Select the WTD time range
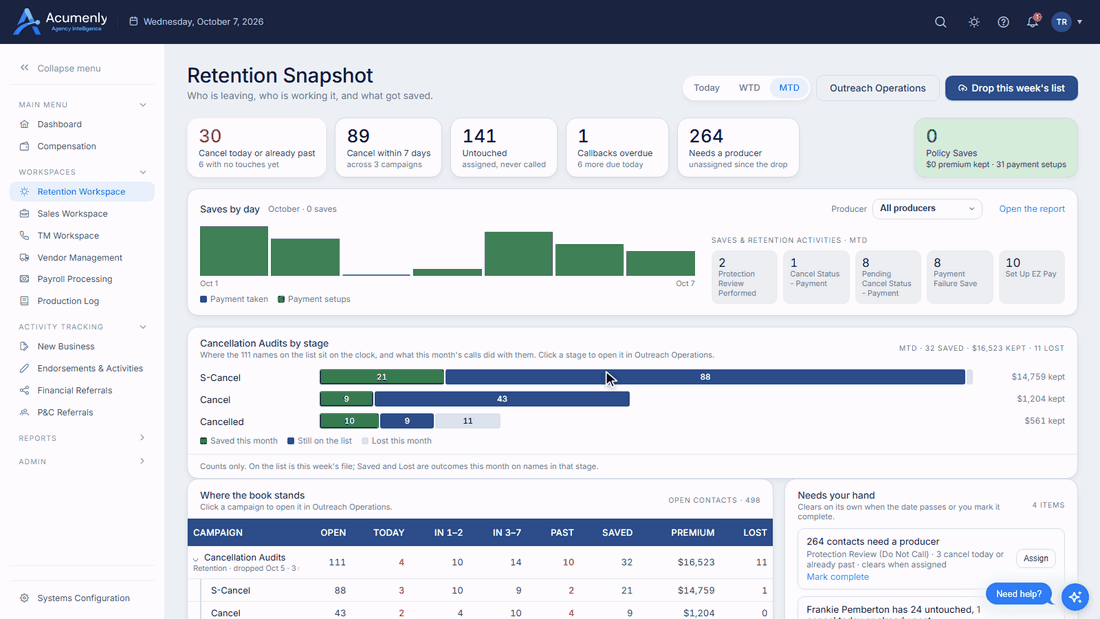The width and height of the screenshot is (1100, 619). [749, 88]
